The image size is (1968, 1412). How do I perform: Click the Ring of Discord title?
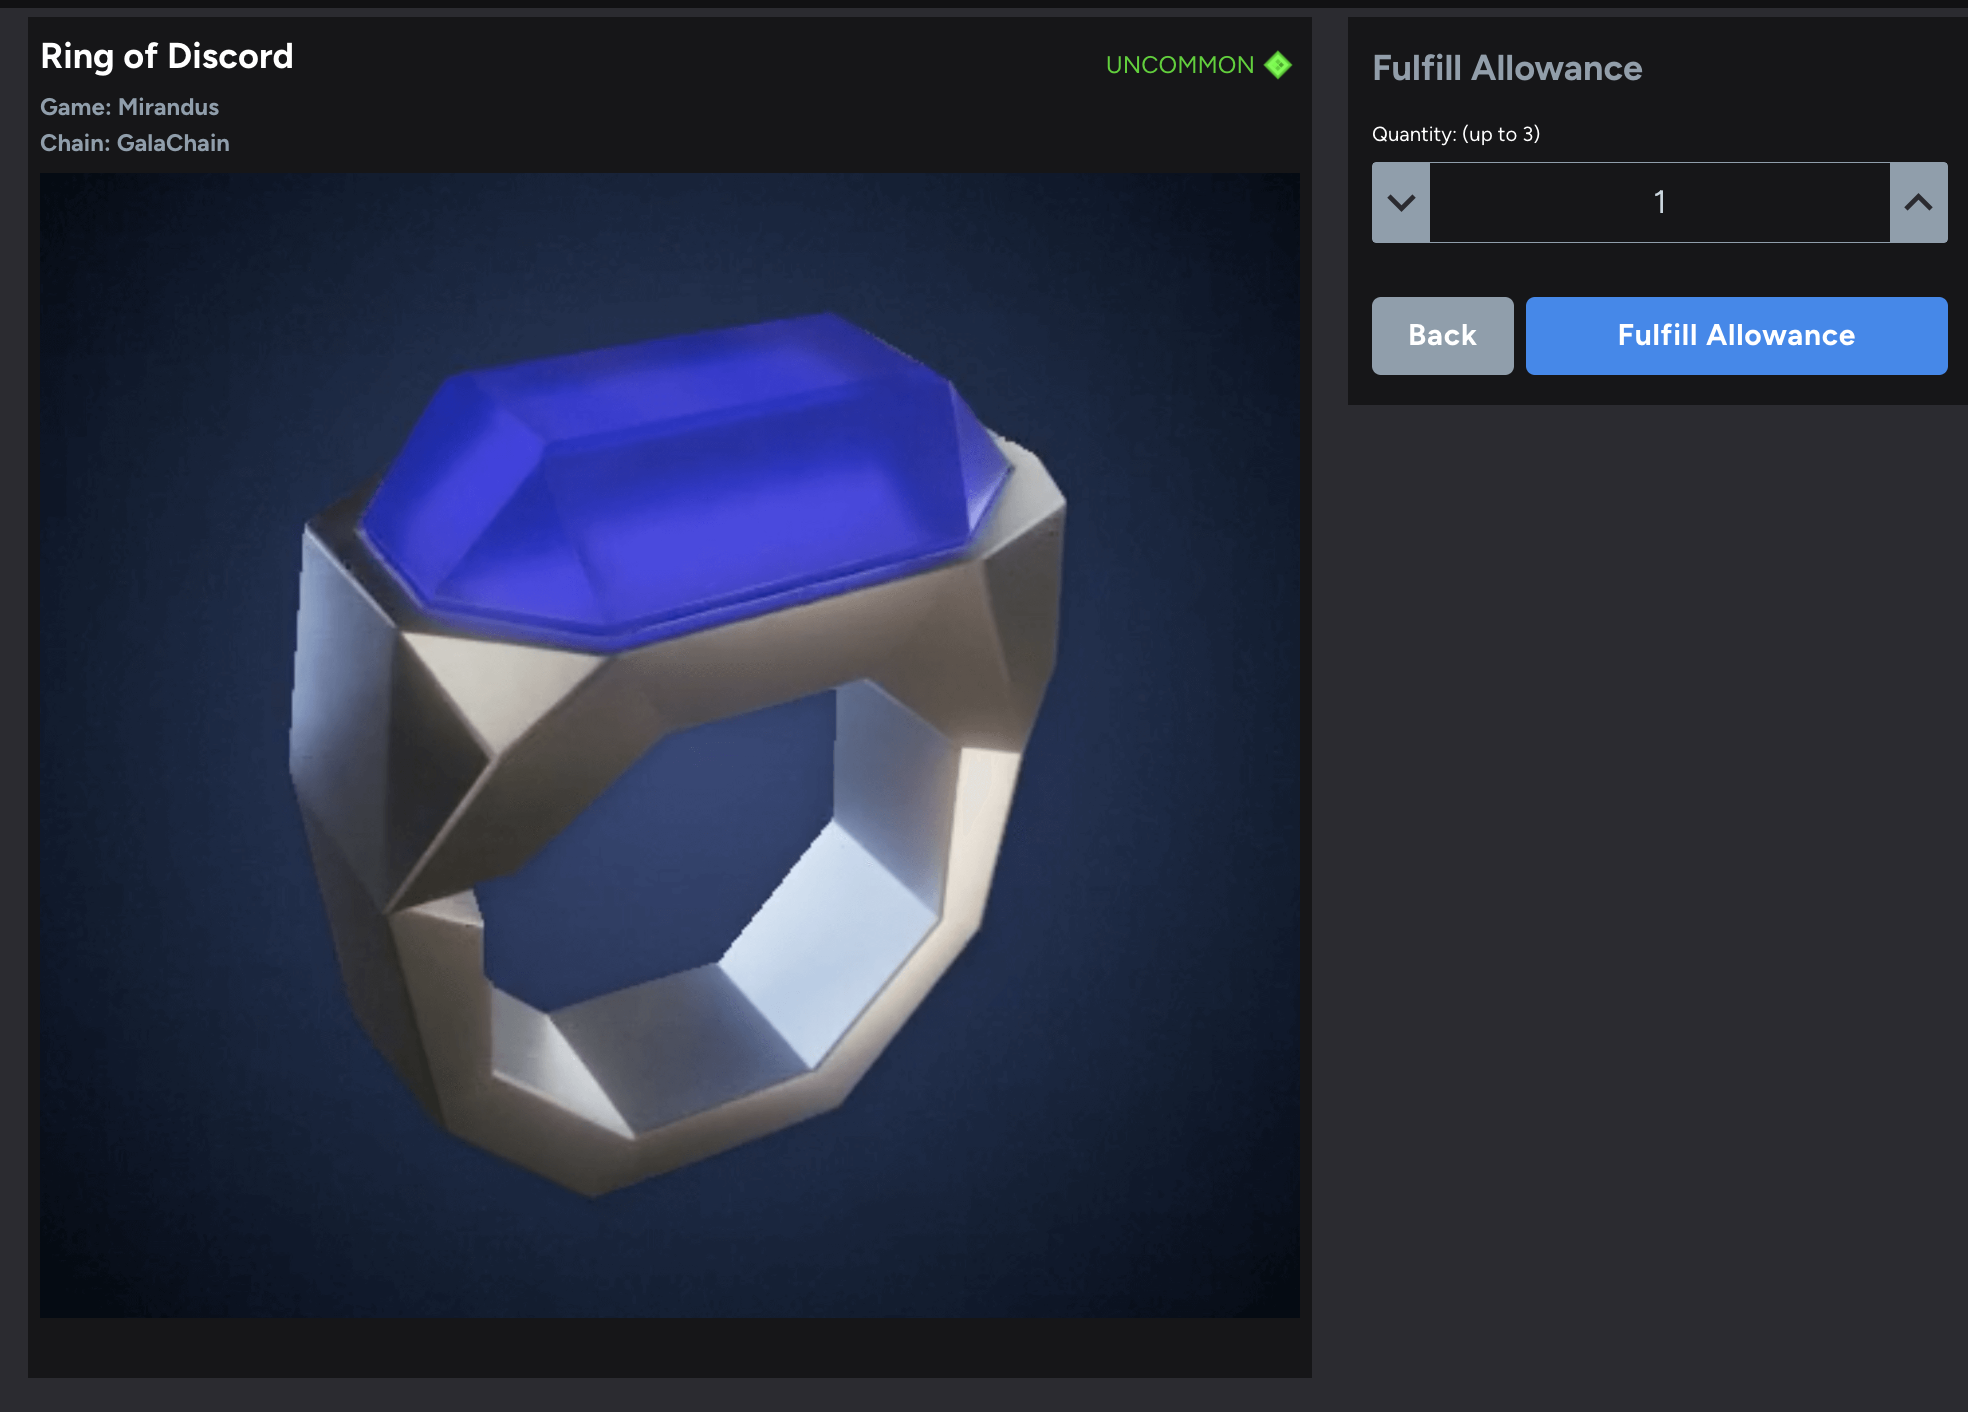click(166, 57)
